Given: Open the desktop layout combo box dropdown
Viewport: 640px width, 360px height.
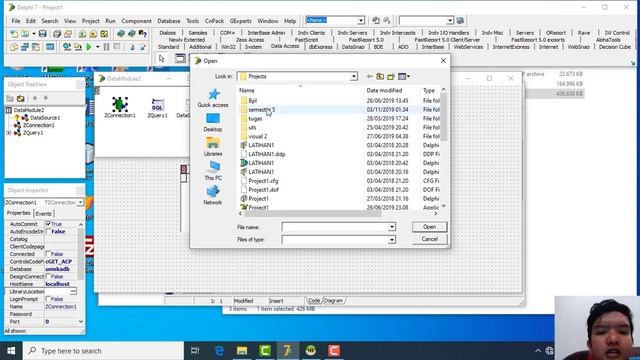Looking at the screenshot, I should tap(361, 20).
